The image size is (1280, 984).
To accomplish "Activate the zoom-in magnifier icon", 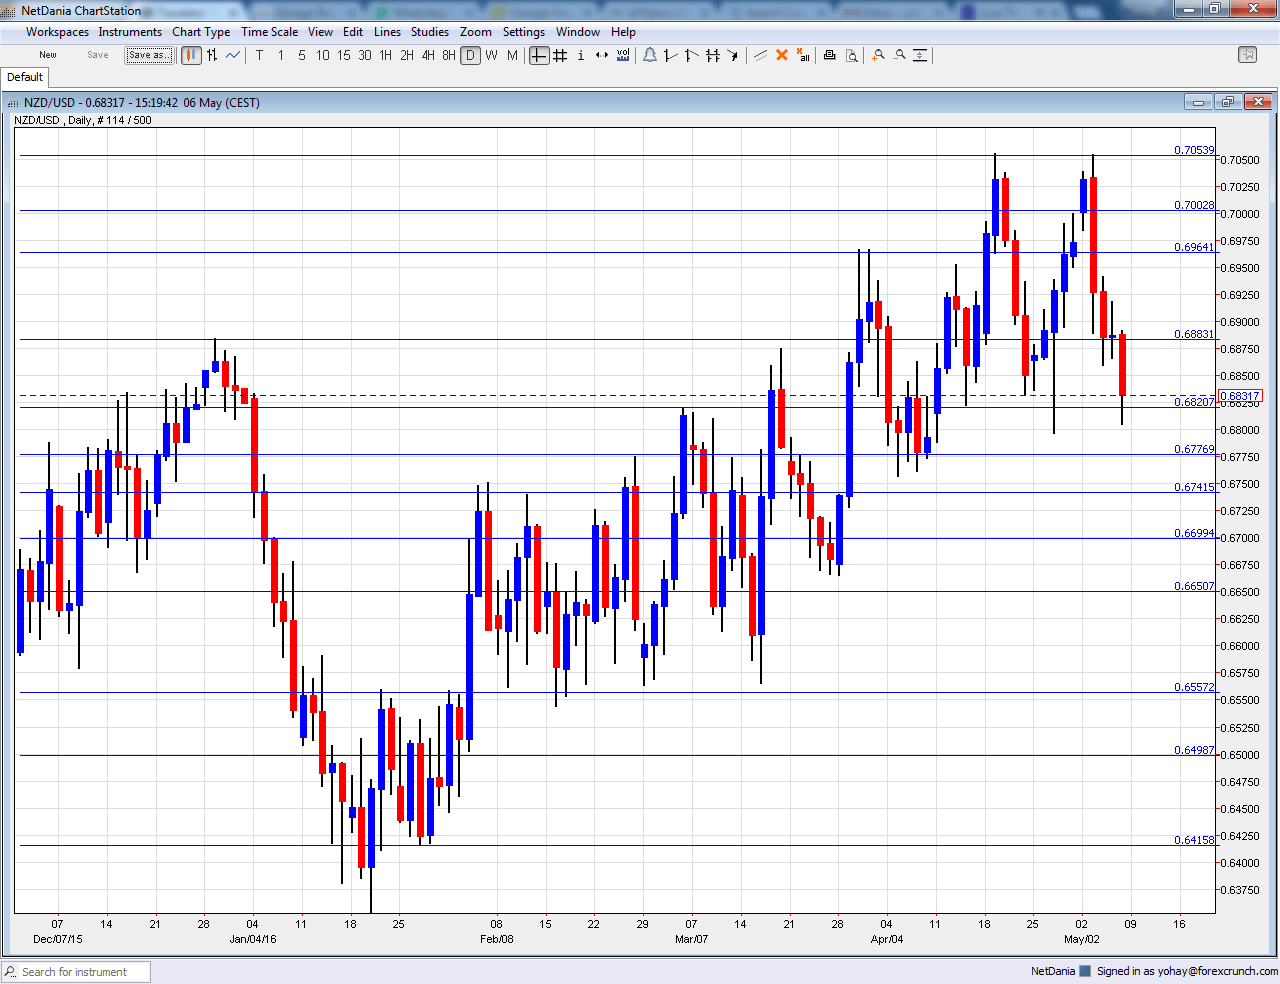I will pos(877,55).
